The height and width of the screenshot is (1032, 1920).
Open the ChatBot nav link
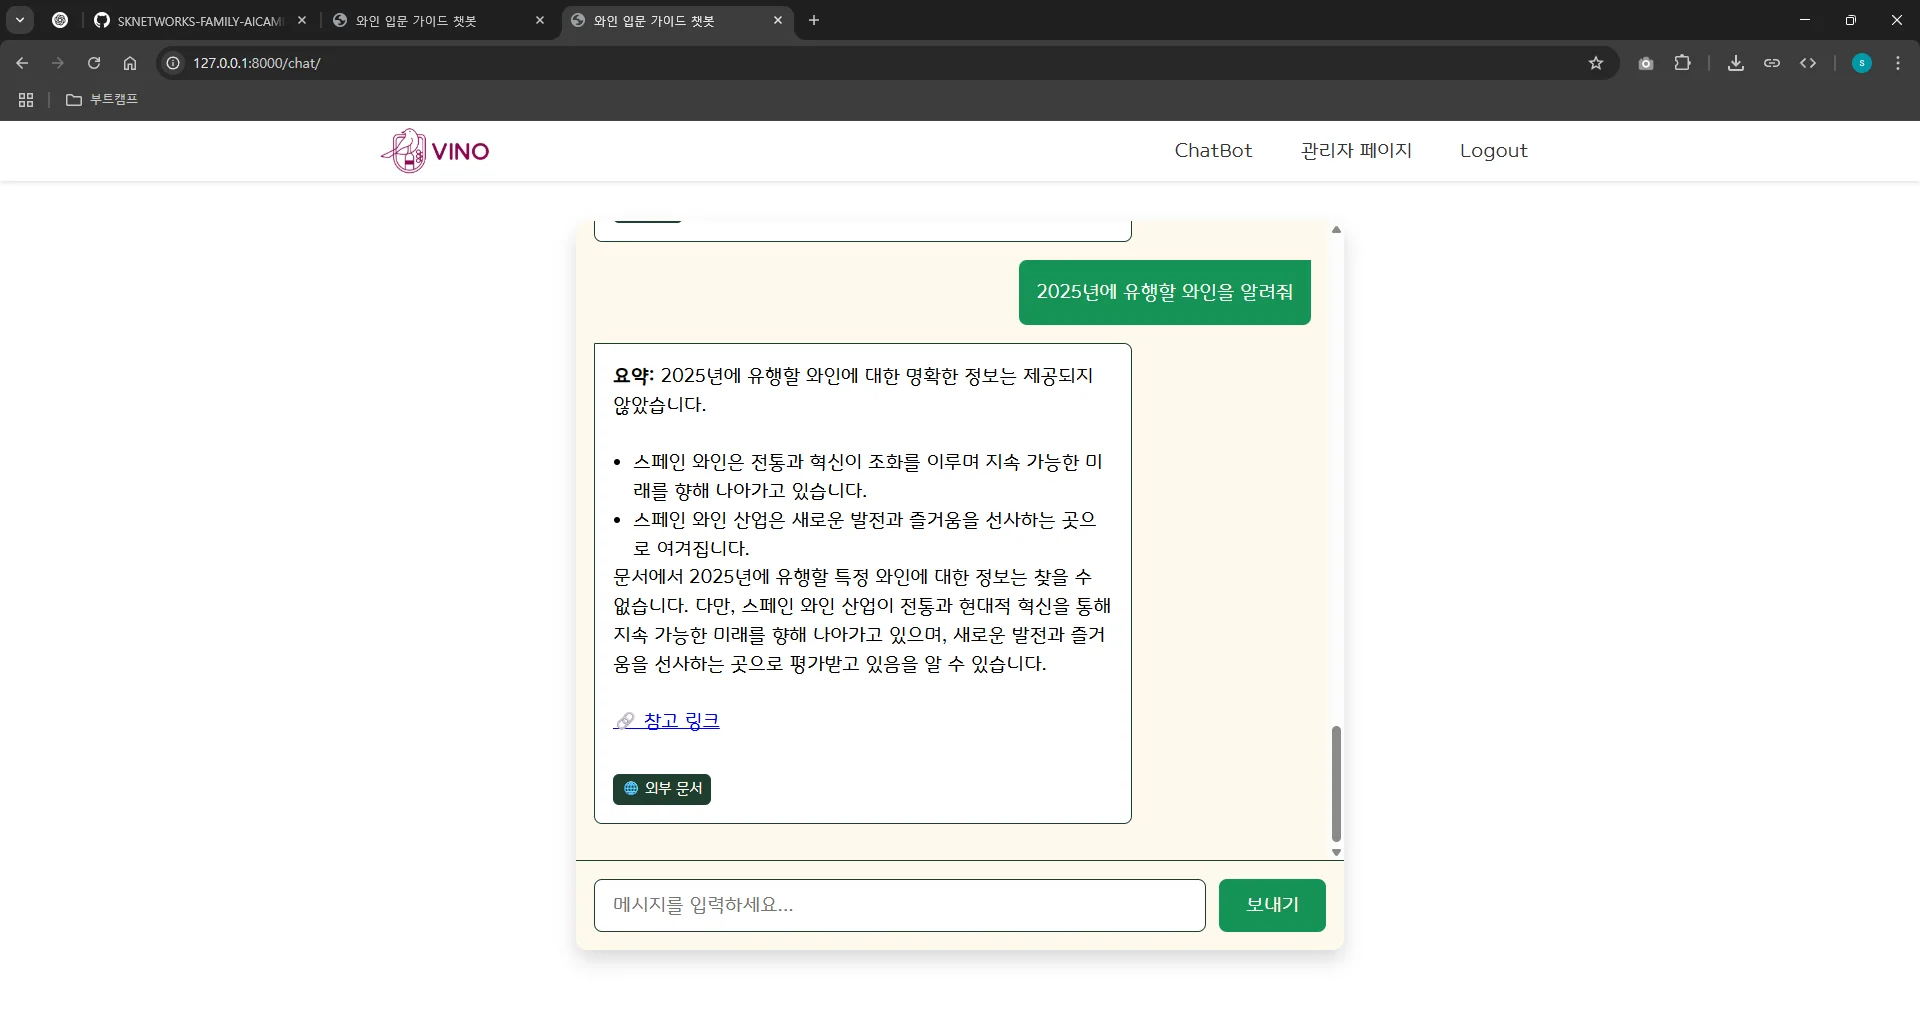pyautogui.click(x=1213, y=151)
